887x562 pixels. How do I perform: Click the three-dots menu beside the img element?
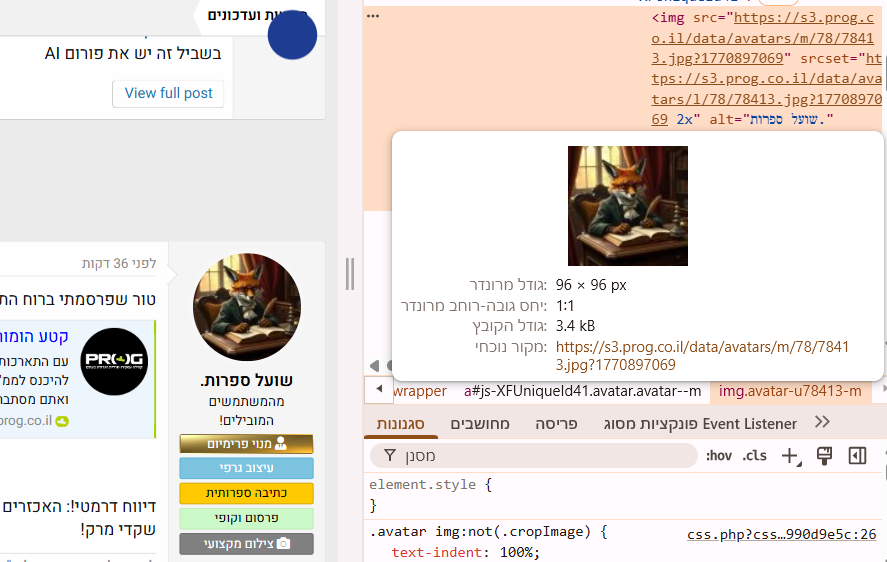[373, 16]
